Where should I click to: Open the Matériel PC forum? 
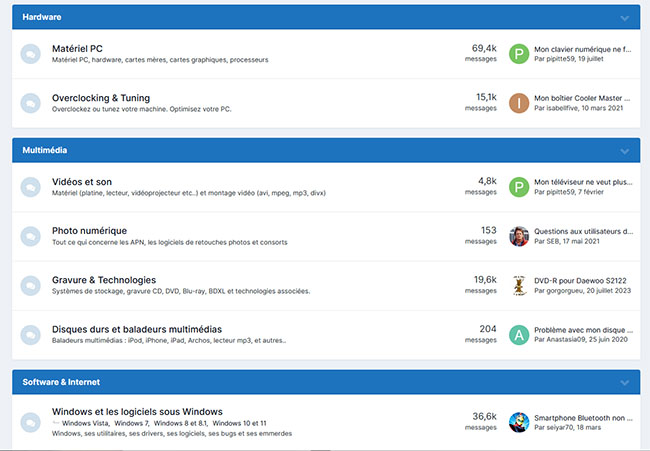pyautogui.click(x=77, y=48)
